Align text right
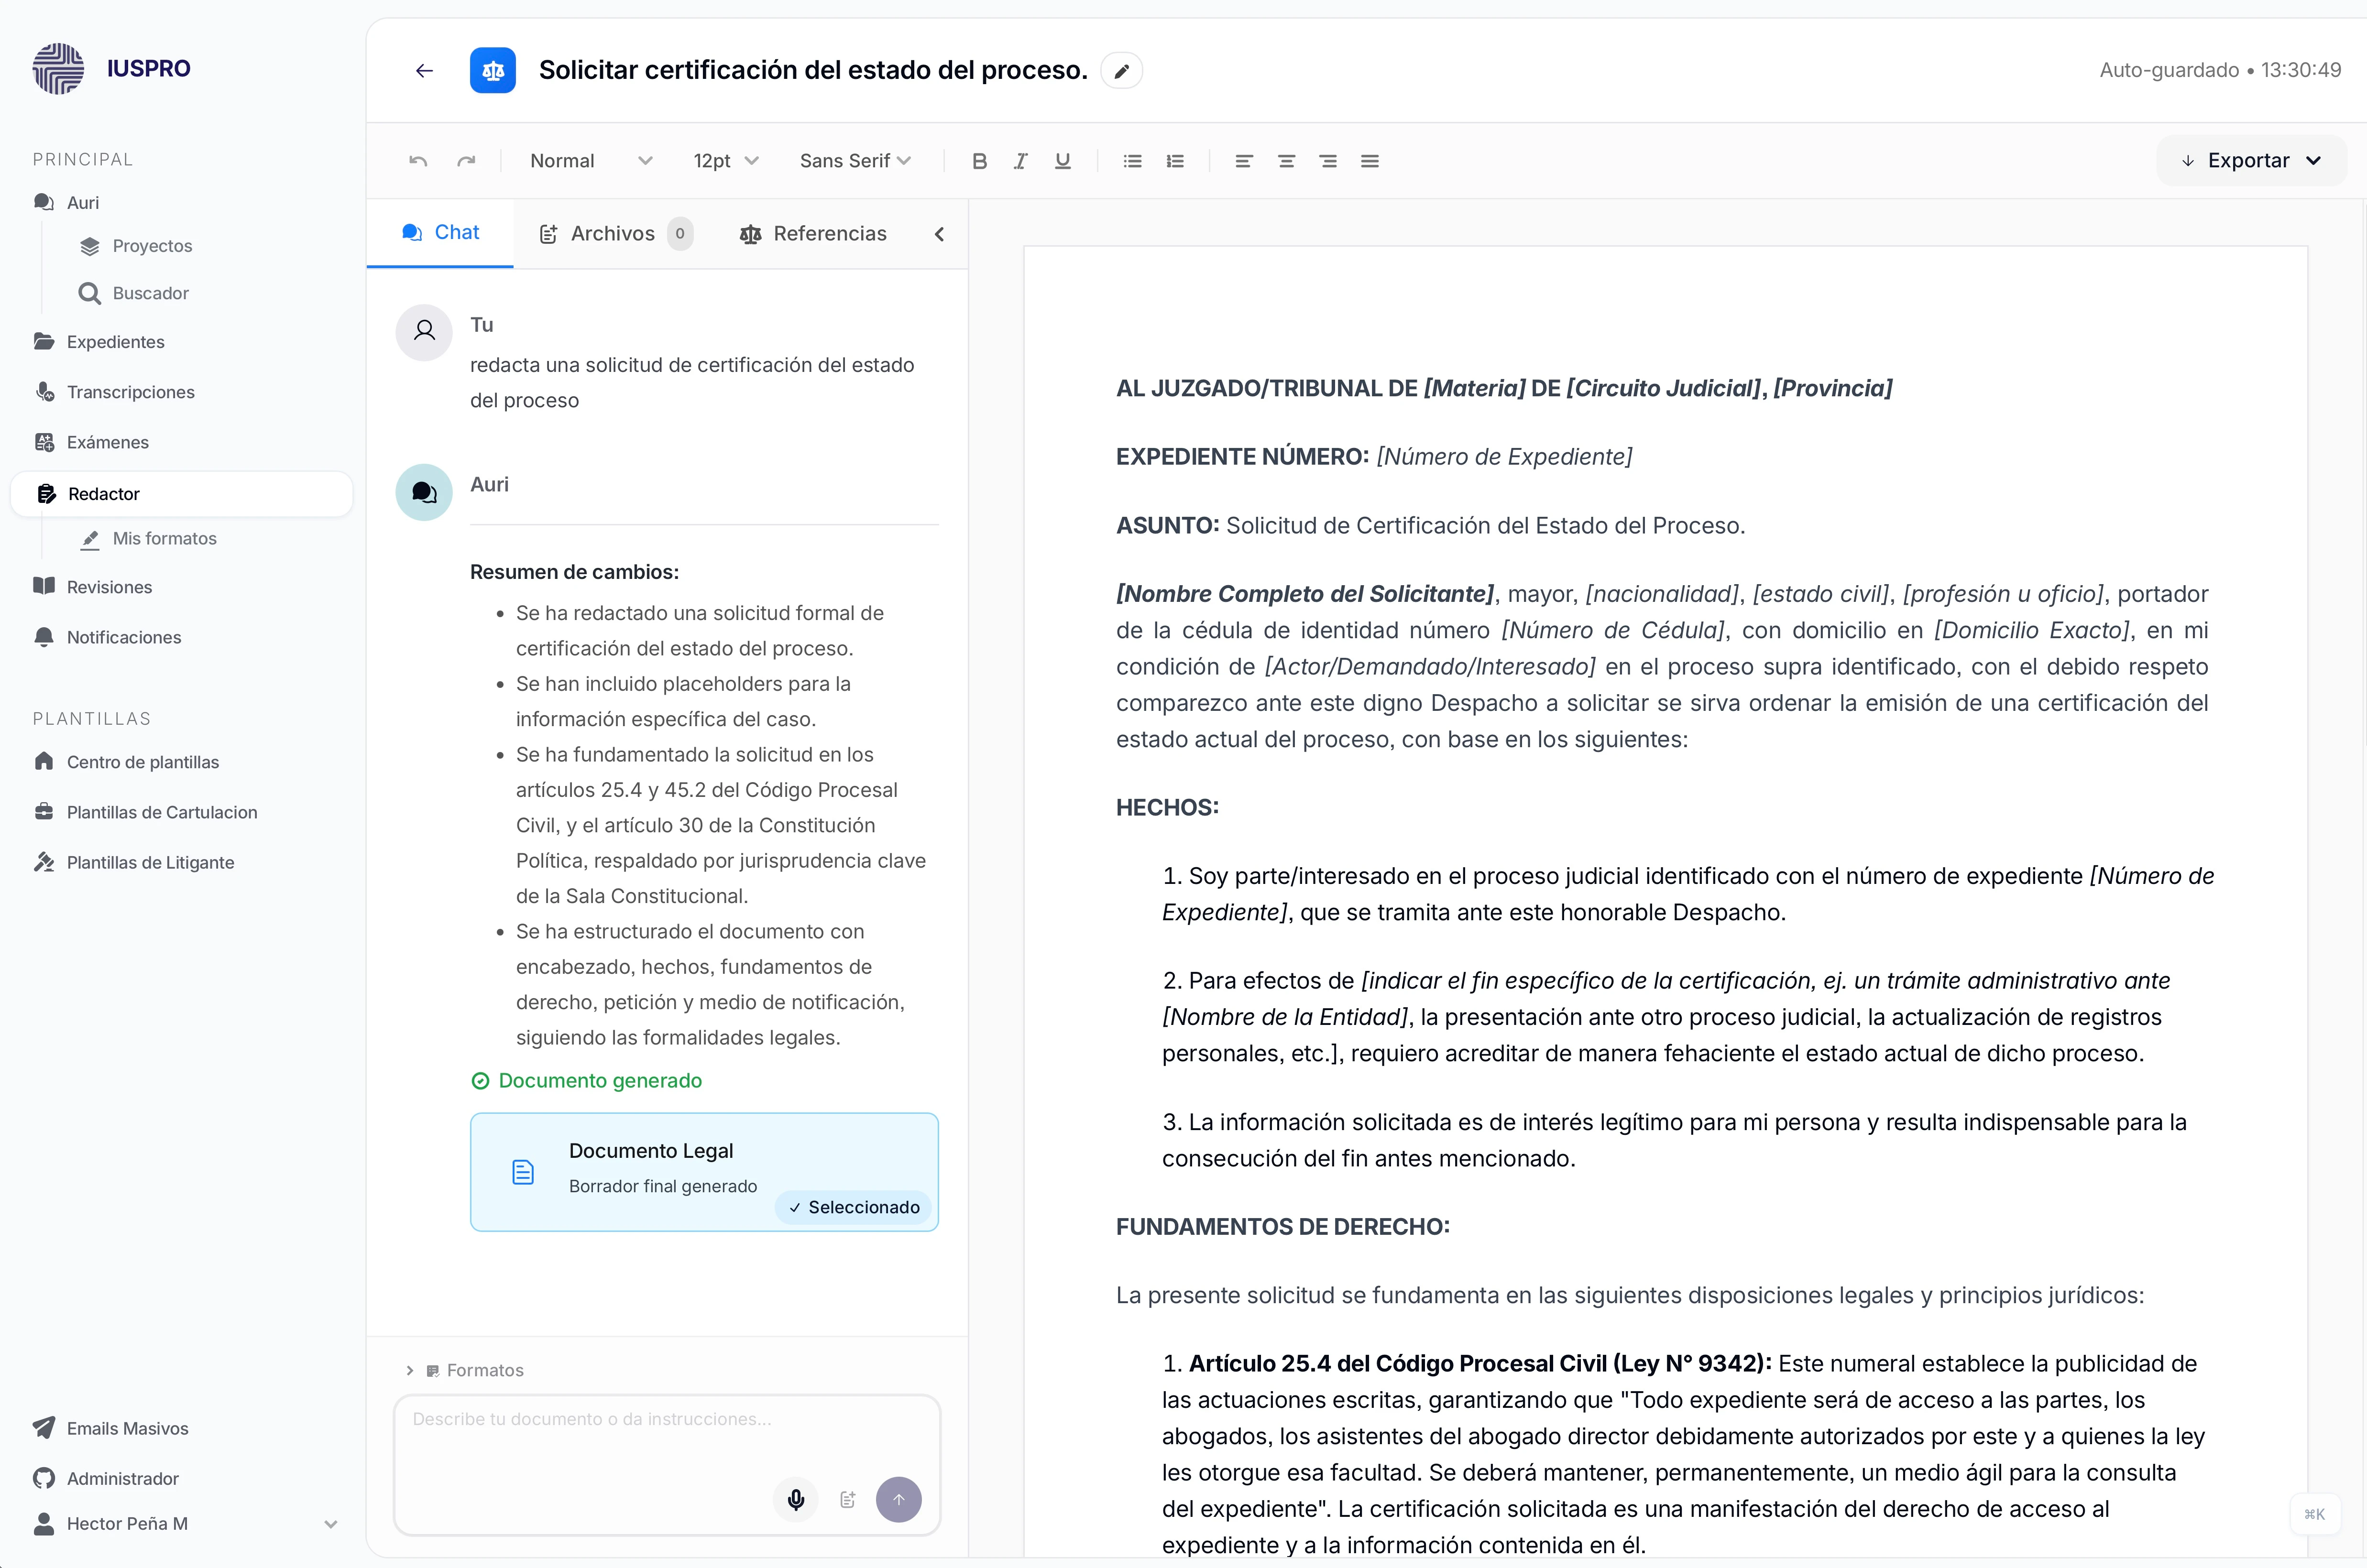 click(1328, 161)
